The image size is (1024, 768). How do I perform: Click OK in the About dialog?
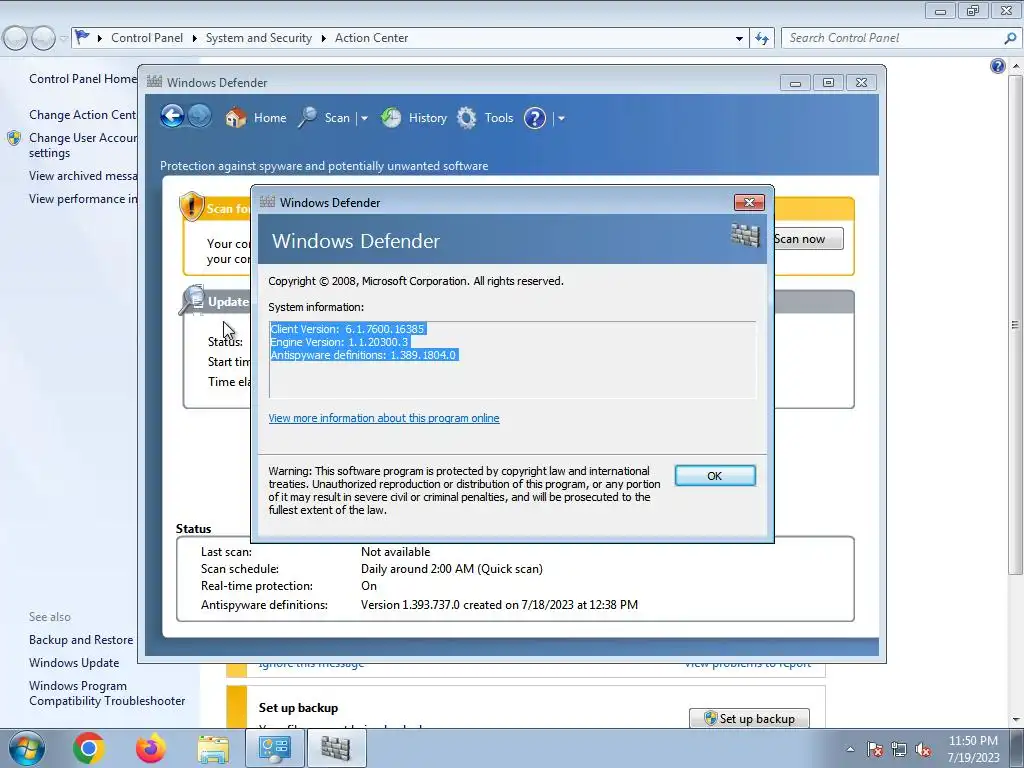click(714, 476)
